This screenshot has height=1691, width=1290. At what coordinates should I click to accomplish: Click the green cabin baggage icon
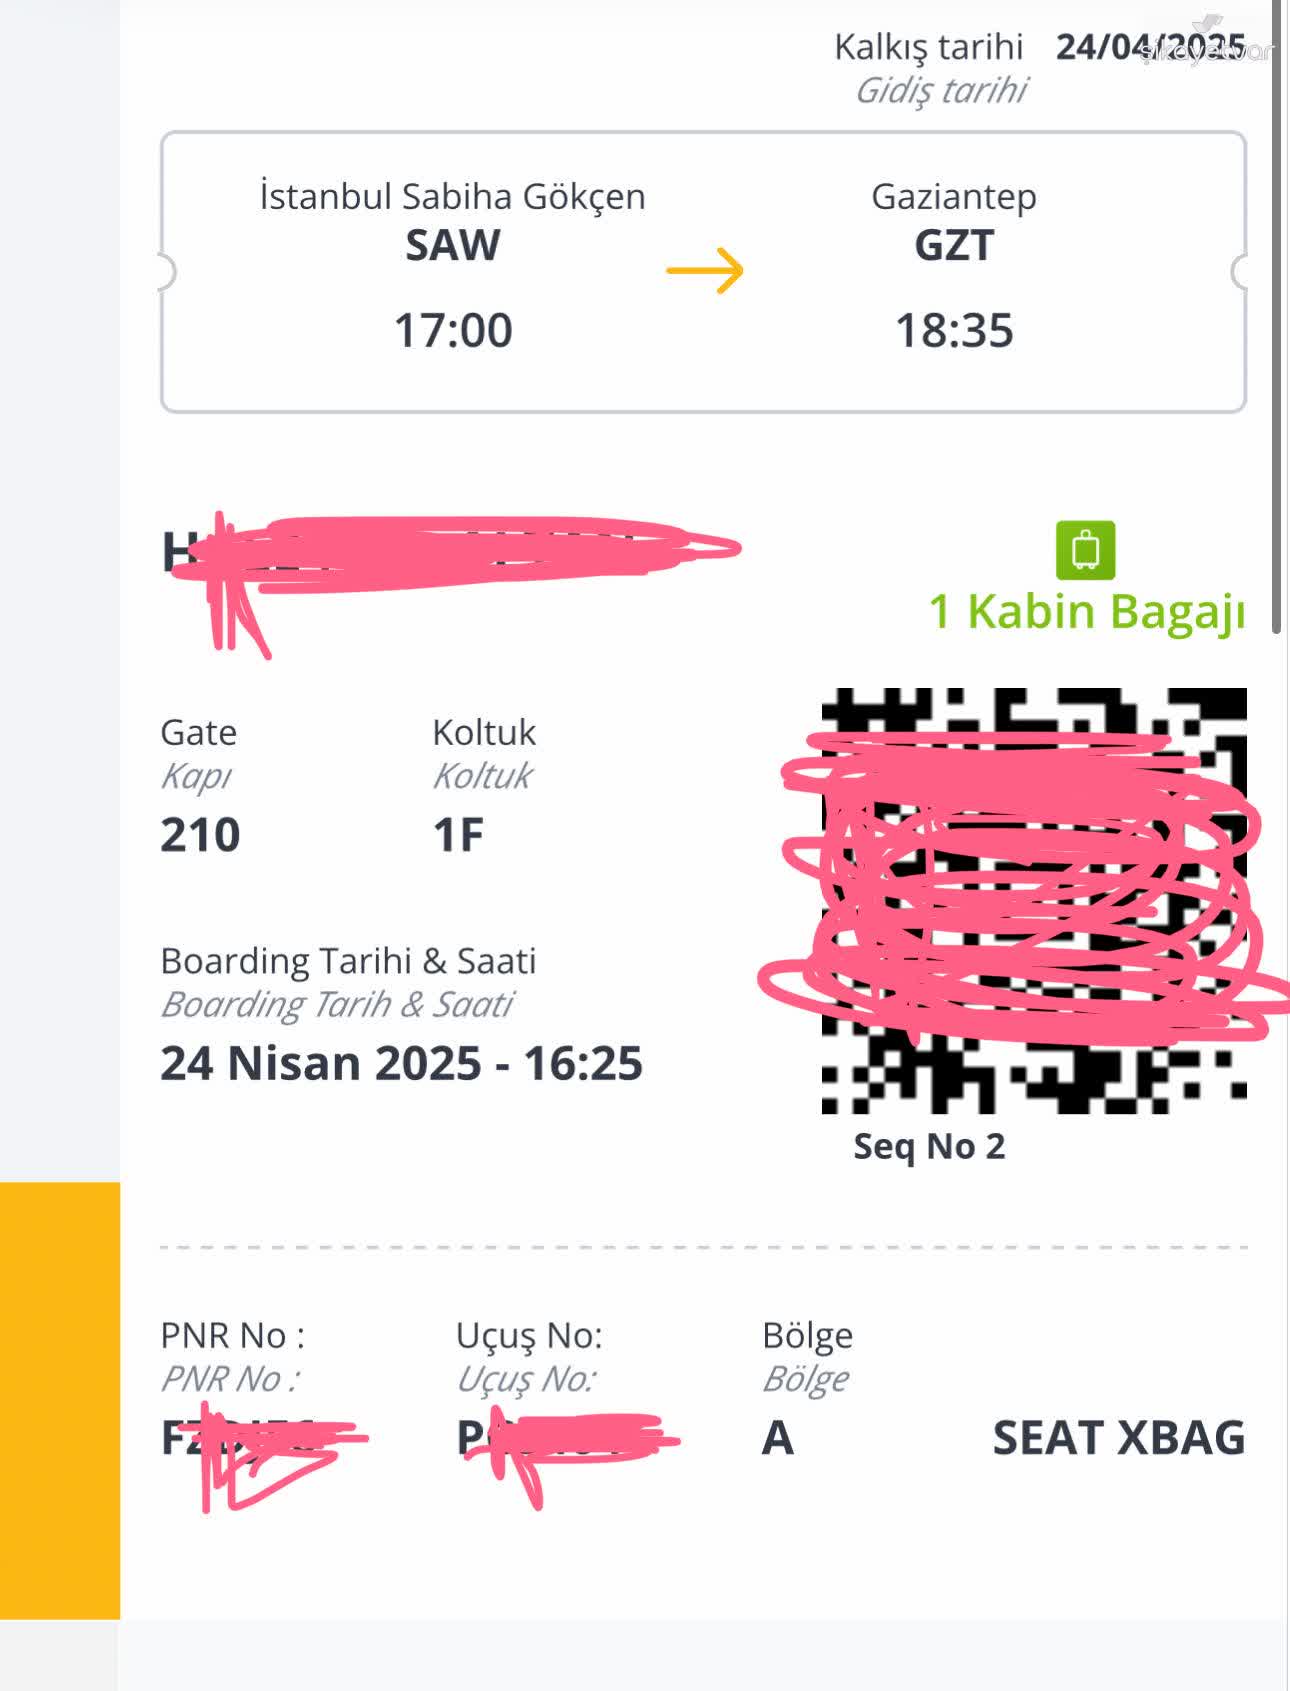(x=1085, y=550)
